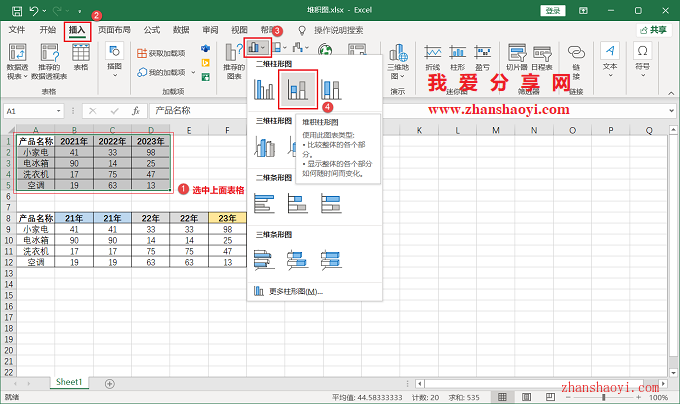Select the stacked column chart (堆积柱形图) icon
Viewport: 680px width, 404px height.
(x=298, y=89)
